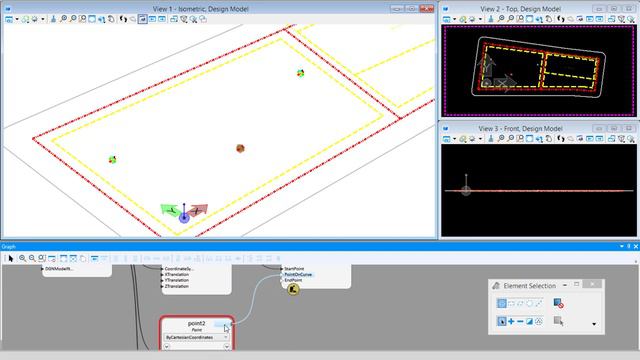Choose Block selection method in Element Selection

coord(511,303)
